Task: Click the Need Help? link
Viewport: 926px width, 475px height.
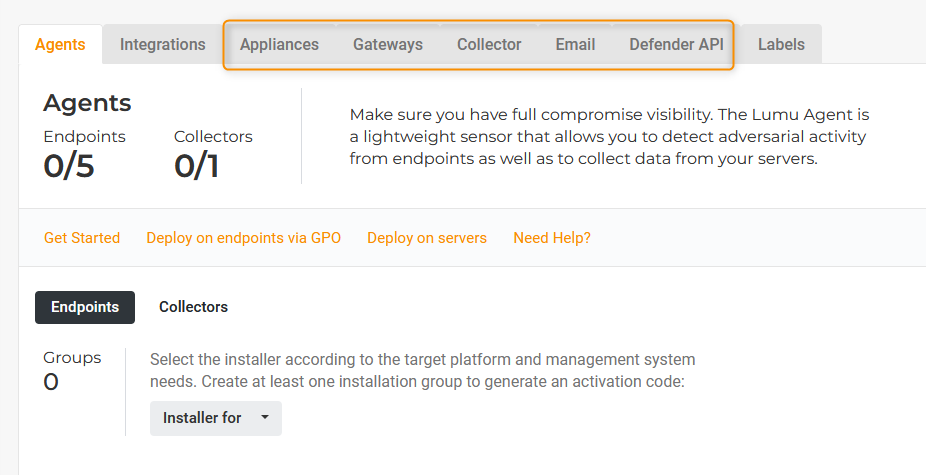Action: [551, 238]
